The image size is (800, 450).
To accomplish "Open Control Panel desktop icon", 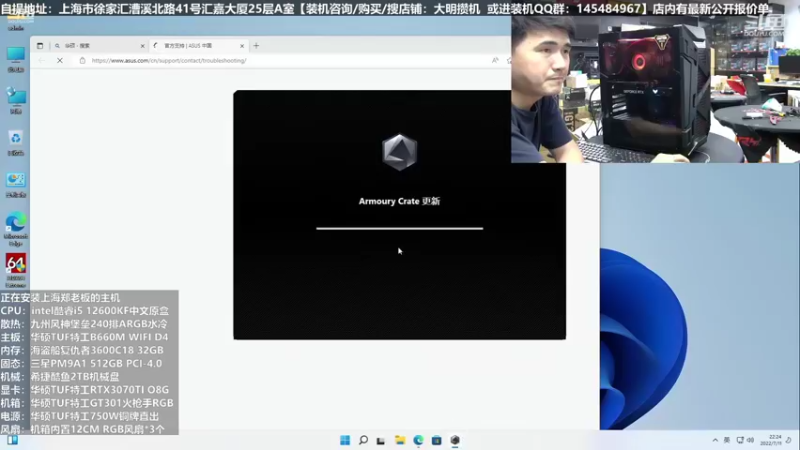I will [x=16, y=184].
